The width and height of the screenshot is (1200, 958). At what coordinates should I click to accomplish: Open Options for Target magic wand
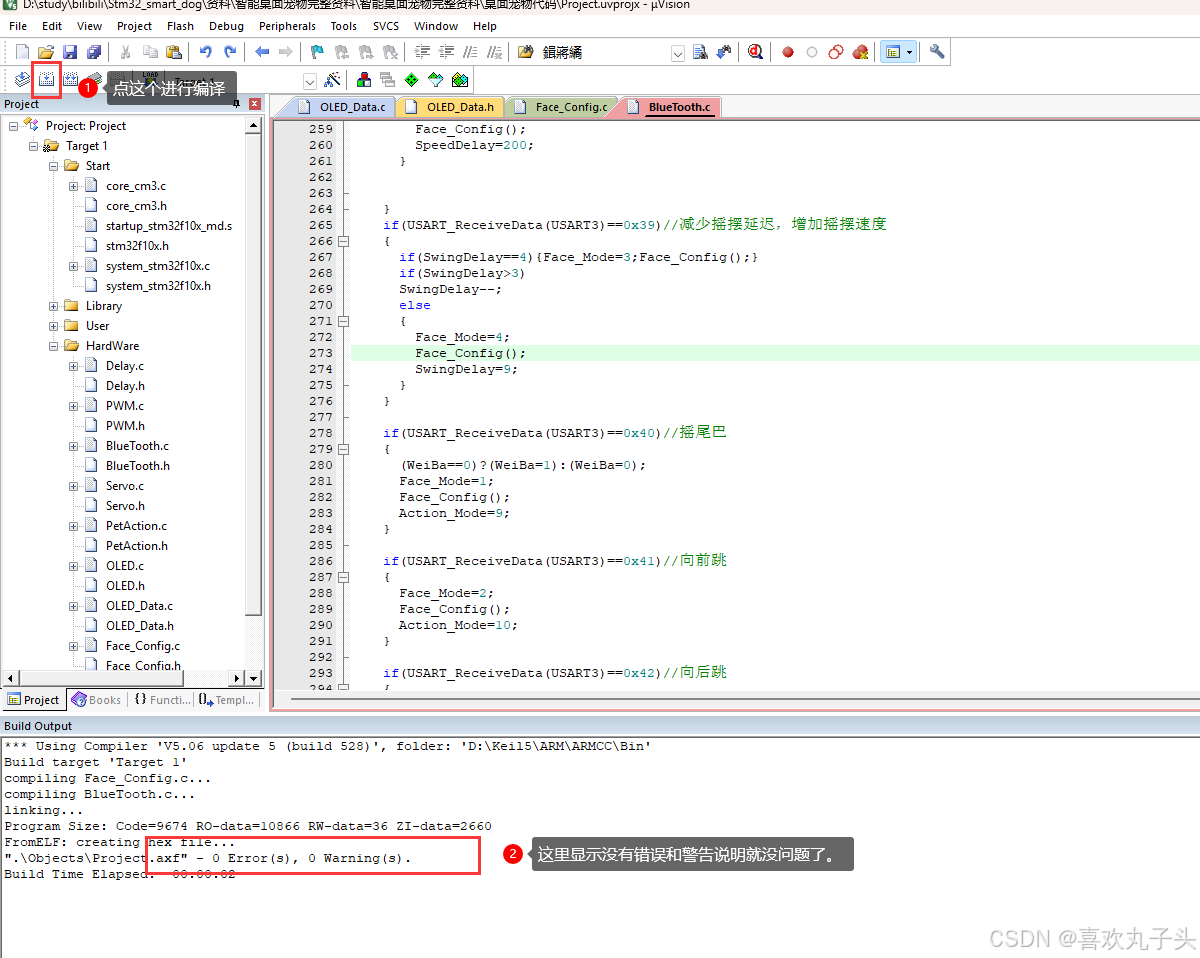click(x=334, y=79)
